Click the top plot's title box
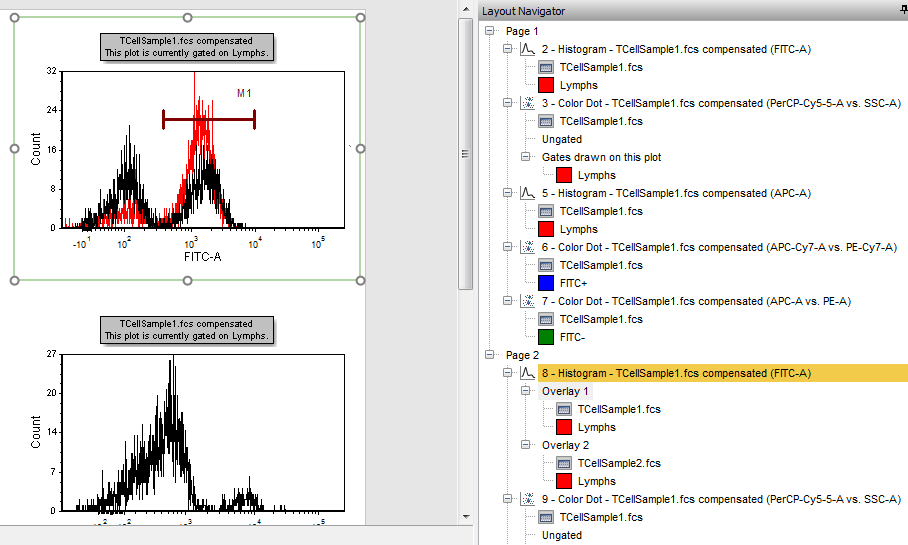 click(187, 47)
